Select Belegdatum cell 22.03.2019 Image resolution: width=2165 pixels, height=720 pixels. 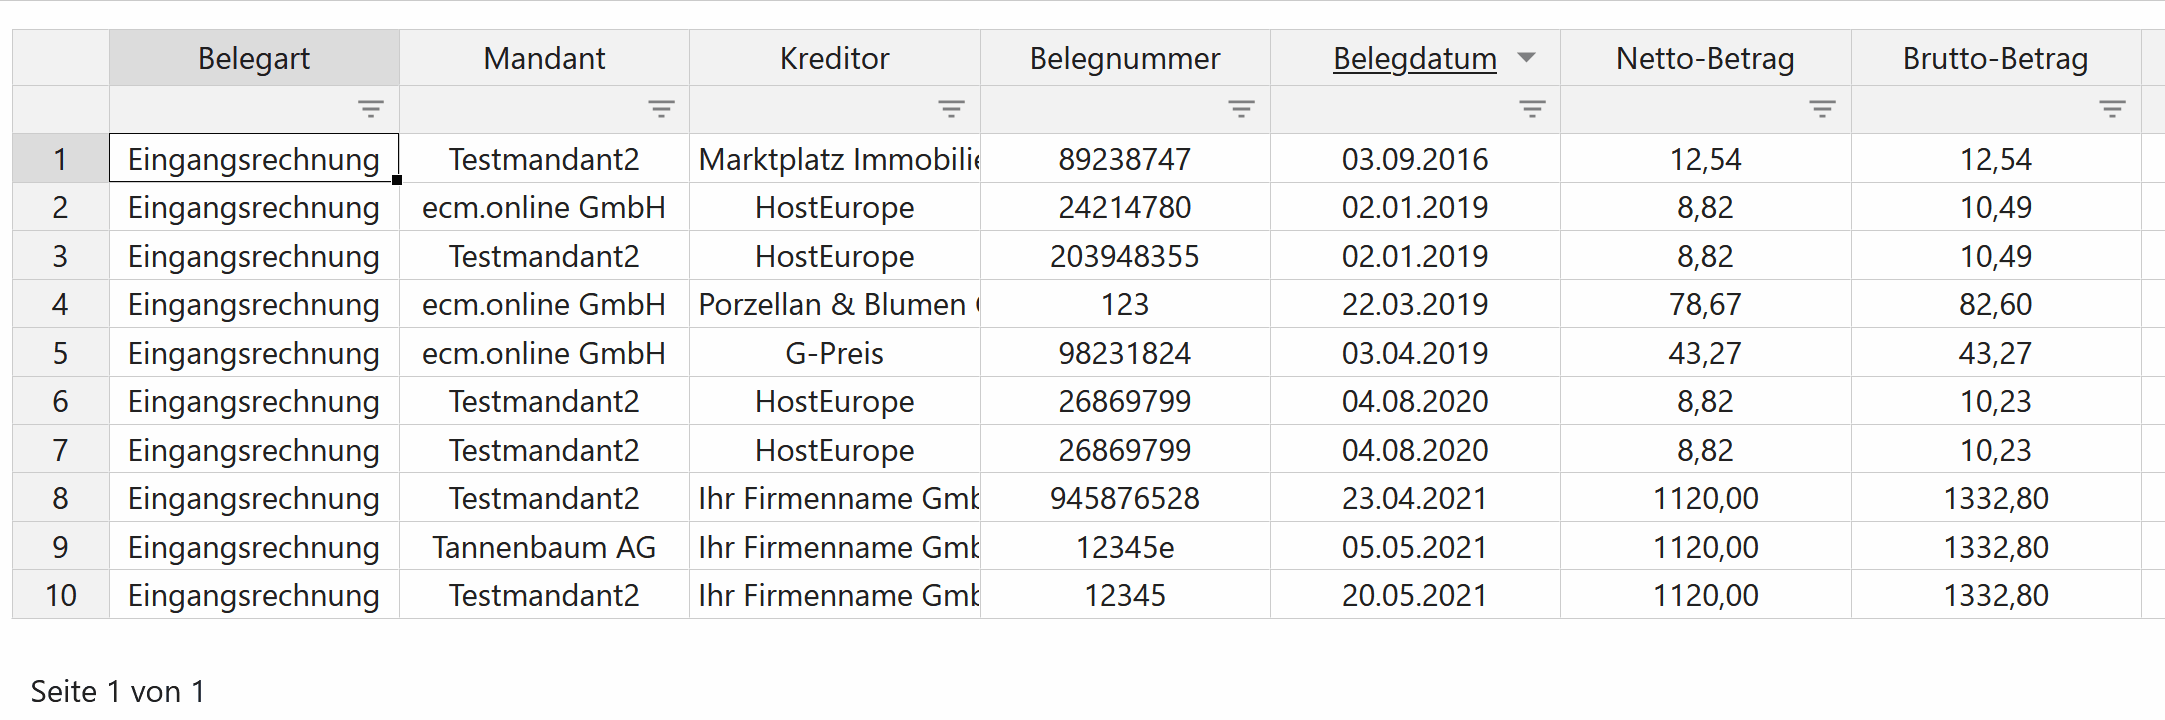click(1415, 304)
